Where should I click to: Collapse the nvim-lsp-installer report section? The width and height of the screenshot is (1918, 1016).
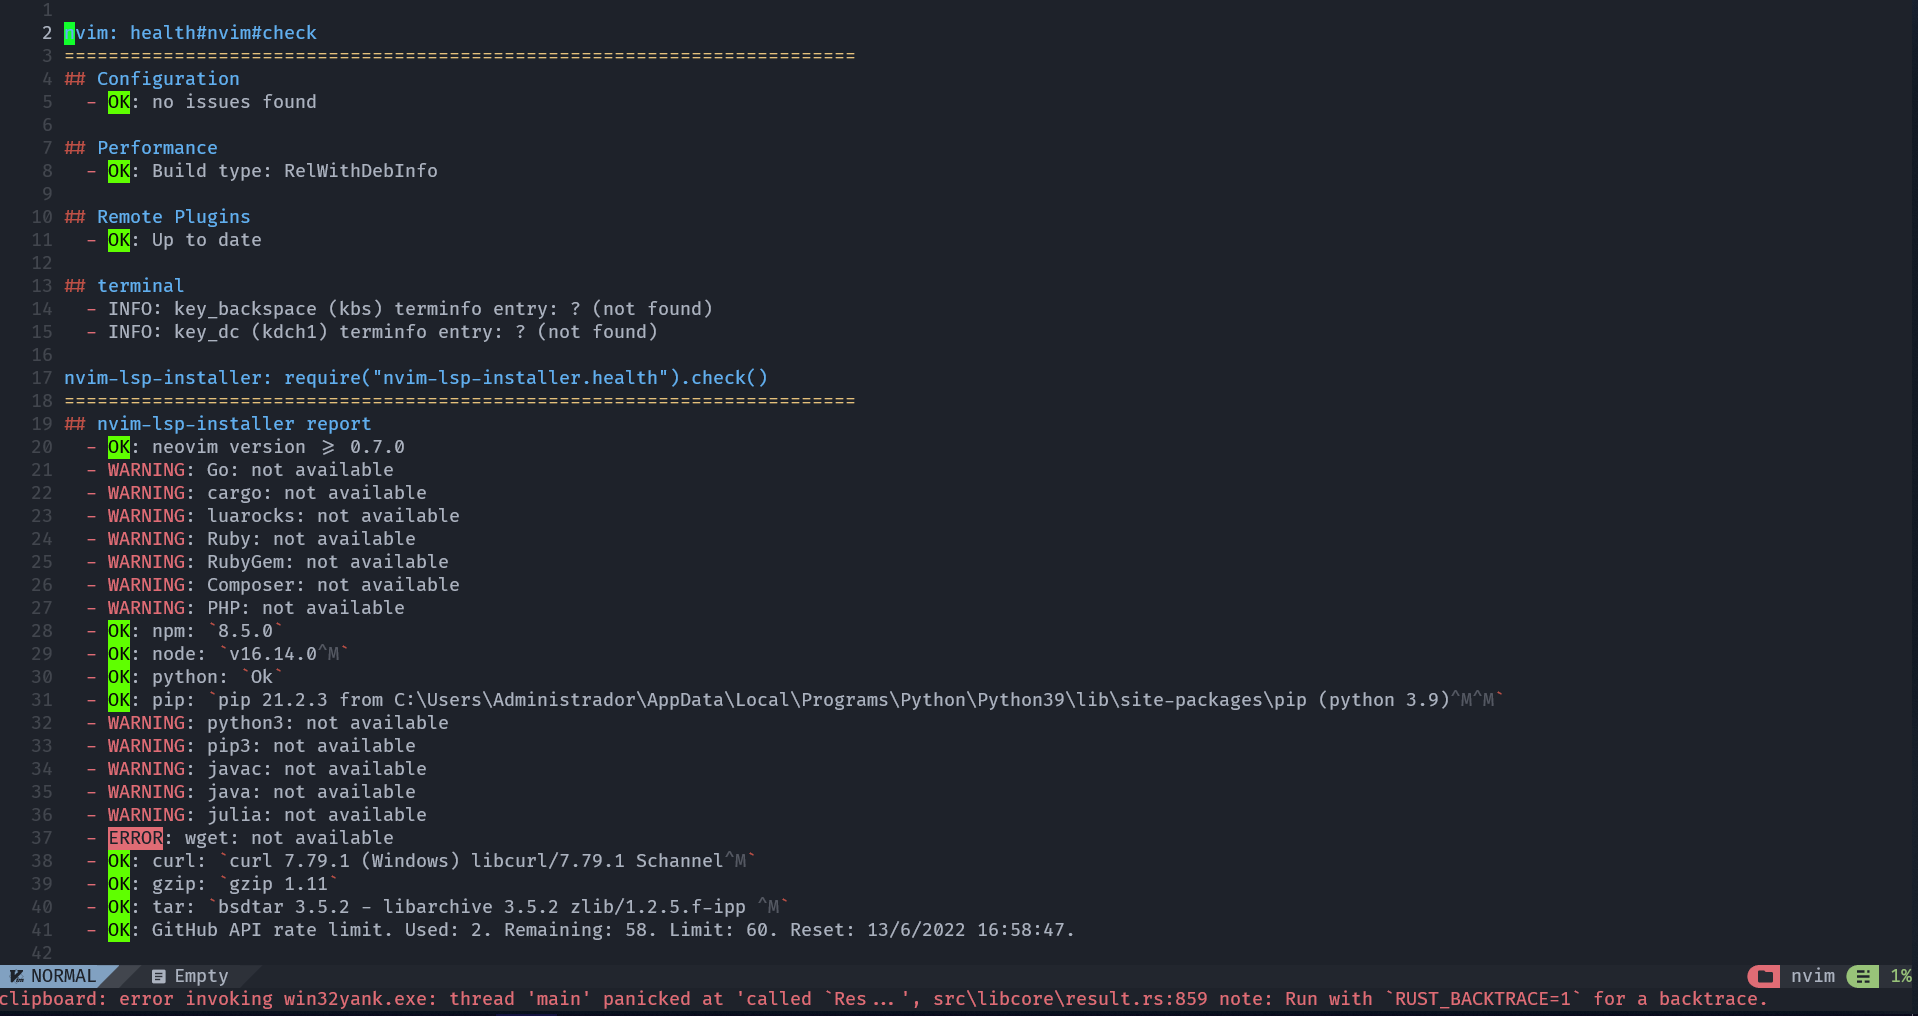pyautogui.click(x=217, y=423)
